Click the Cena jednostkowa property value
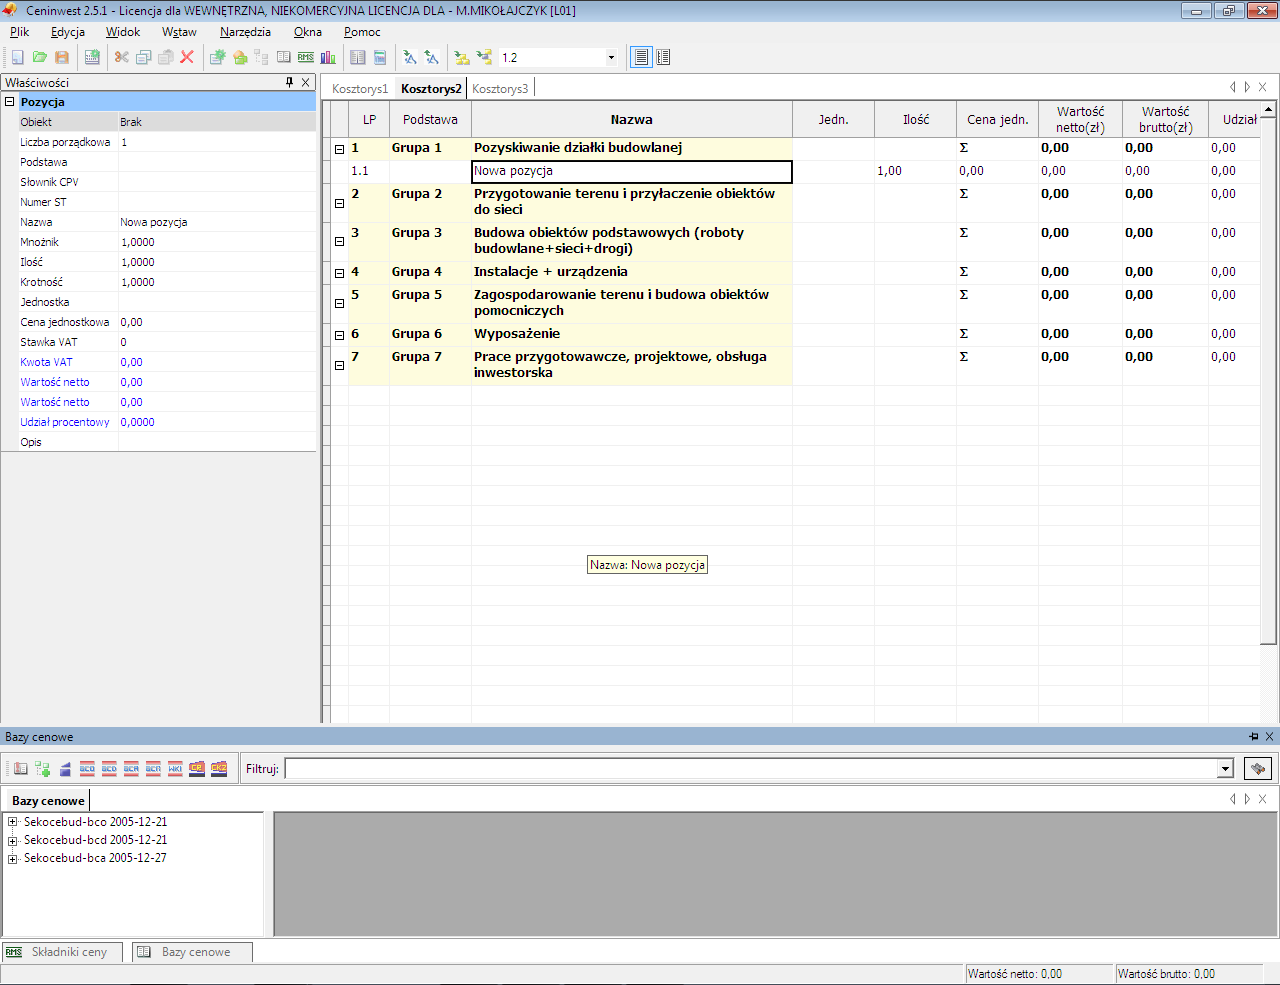Image resolution: width=1280 pixels, height=985 pixels. (x=217, y=322)
